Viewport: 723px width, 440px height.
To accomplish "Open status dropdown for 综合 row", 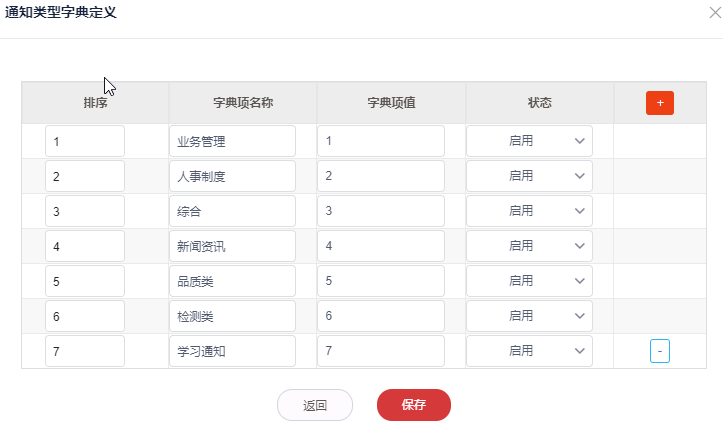I will point(530,211).
